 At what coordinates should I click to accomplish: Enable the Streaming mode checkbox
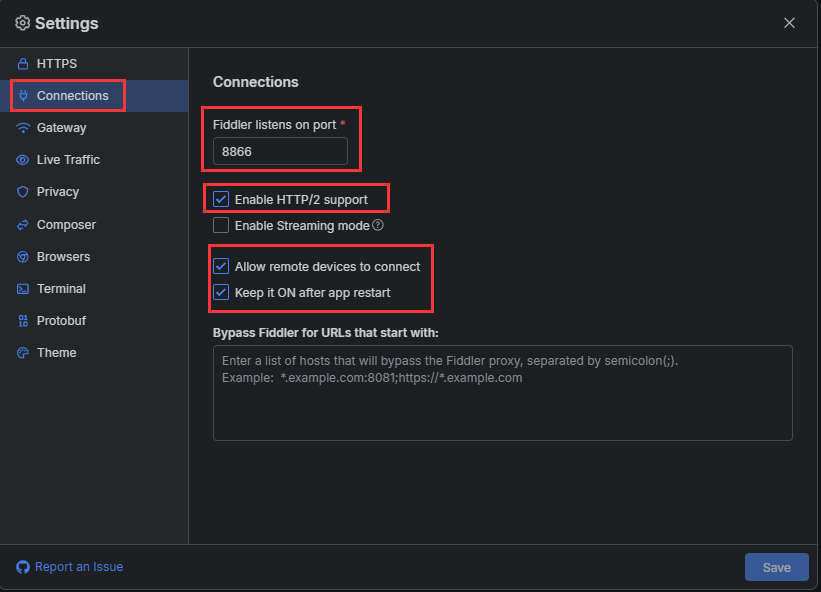[x=221, y=225]
